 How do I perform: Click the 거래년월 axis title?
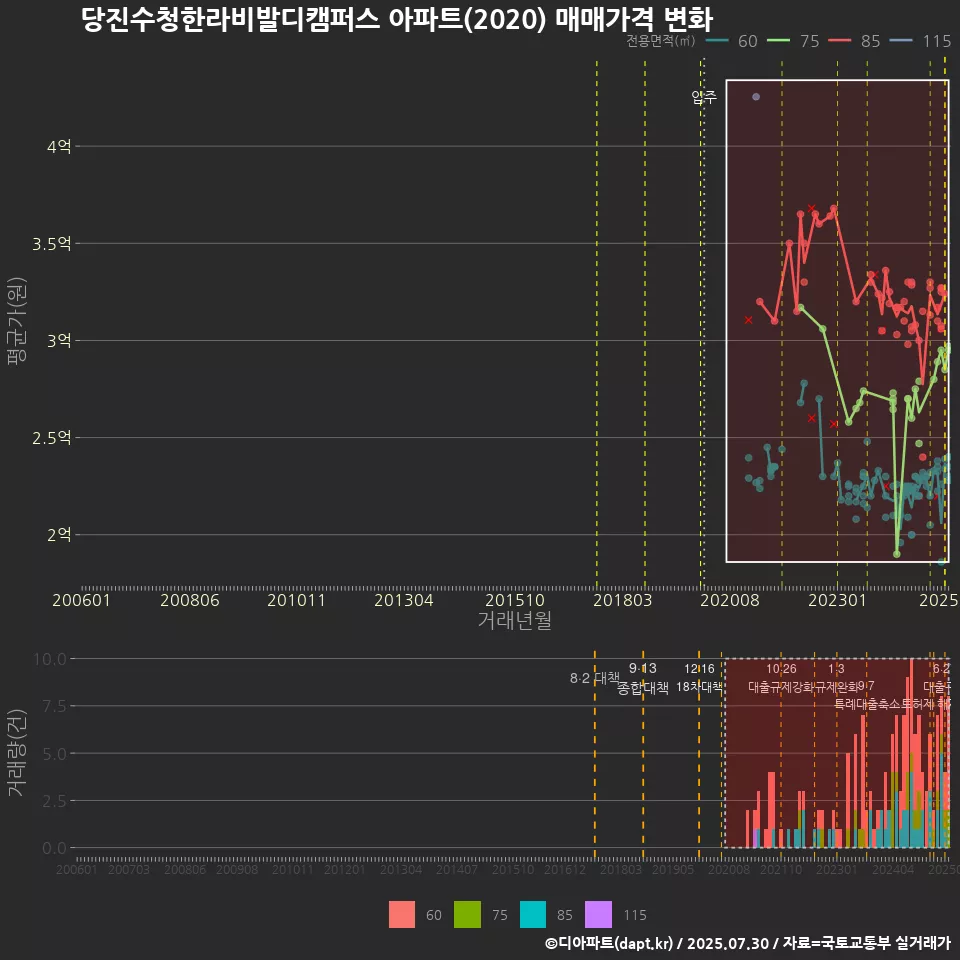[515, 620]
